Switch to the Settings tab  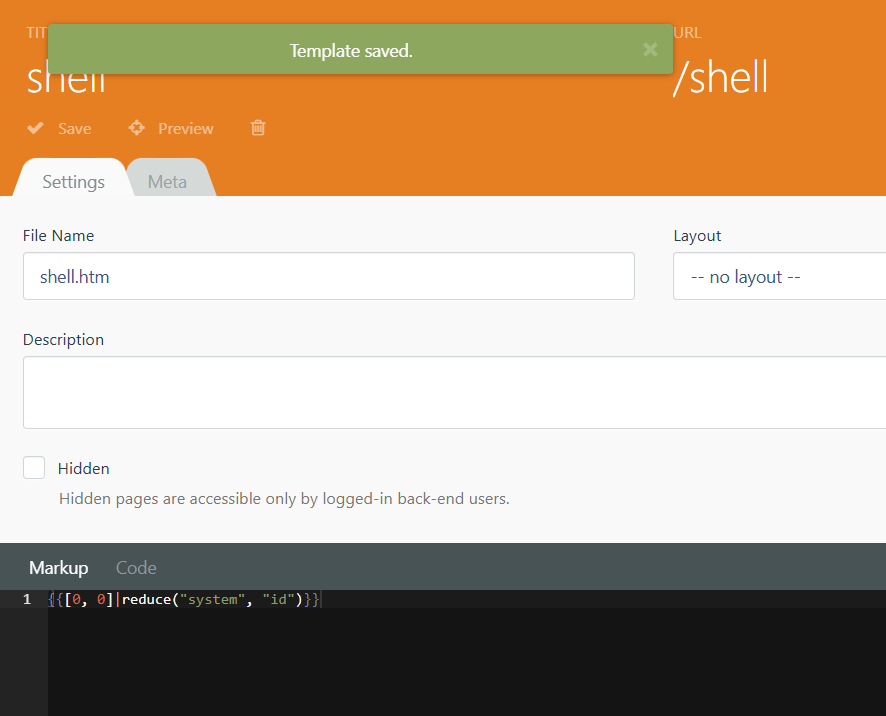(73, 181)
